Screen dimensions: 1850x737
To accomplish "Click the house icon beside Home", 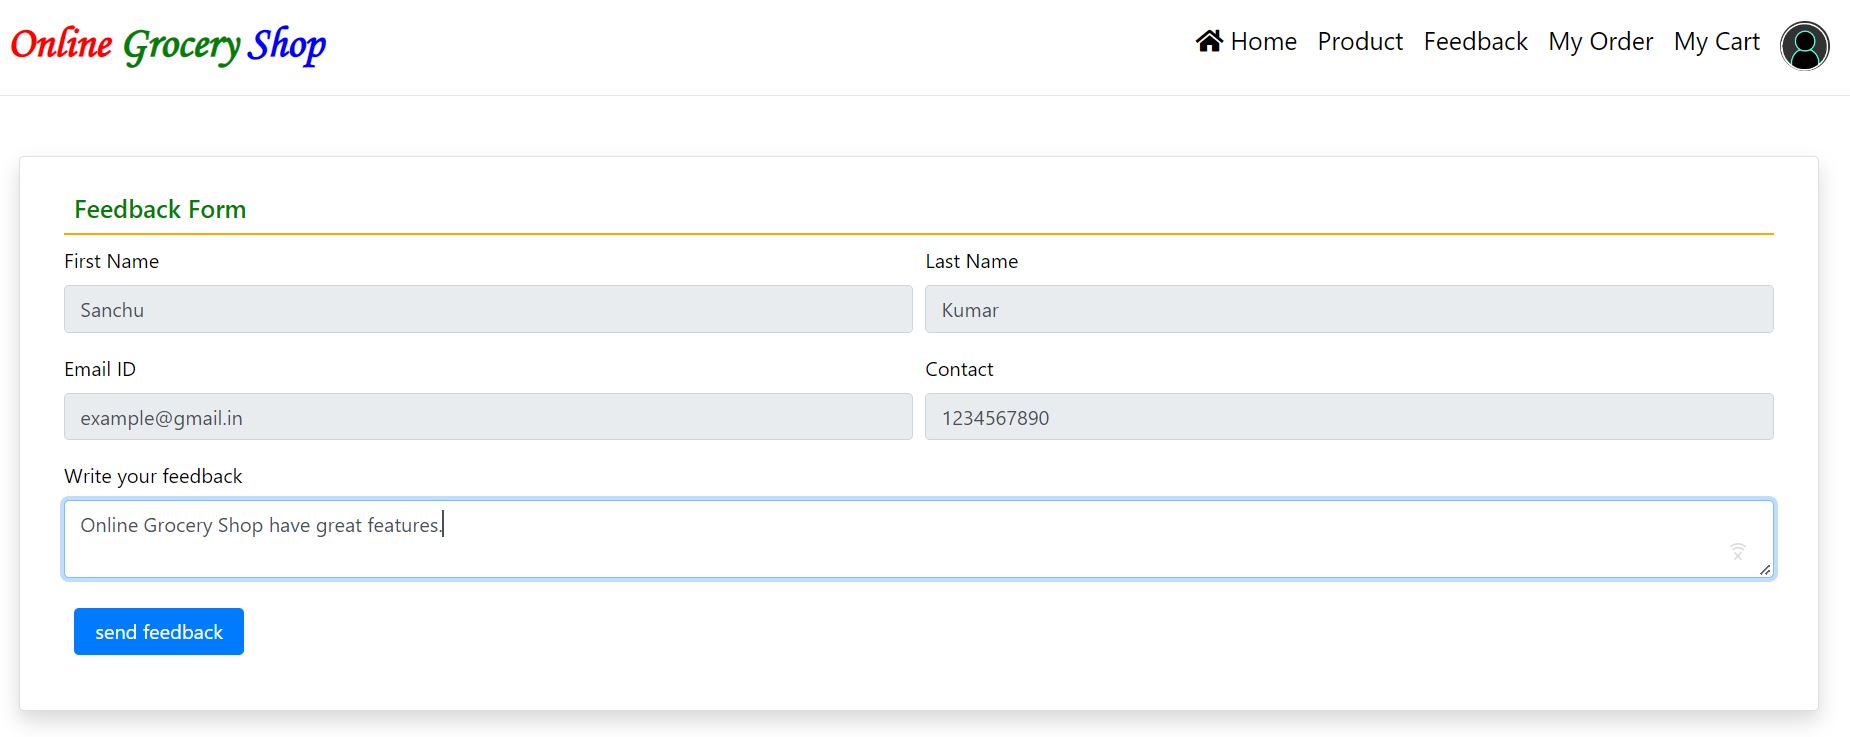I will pyautogui.click(x=1209, y=41).
